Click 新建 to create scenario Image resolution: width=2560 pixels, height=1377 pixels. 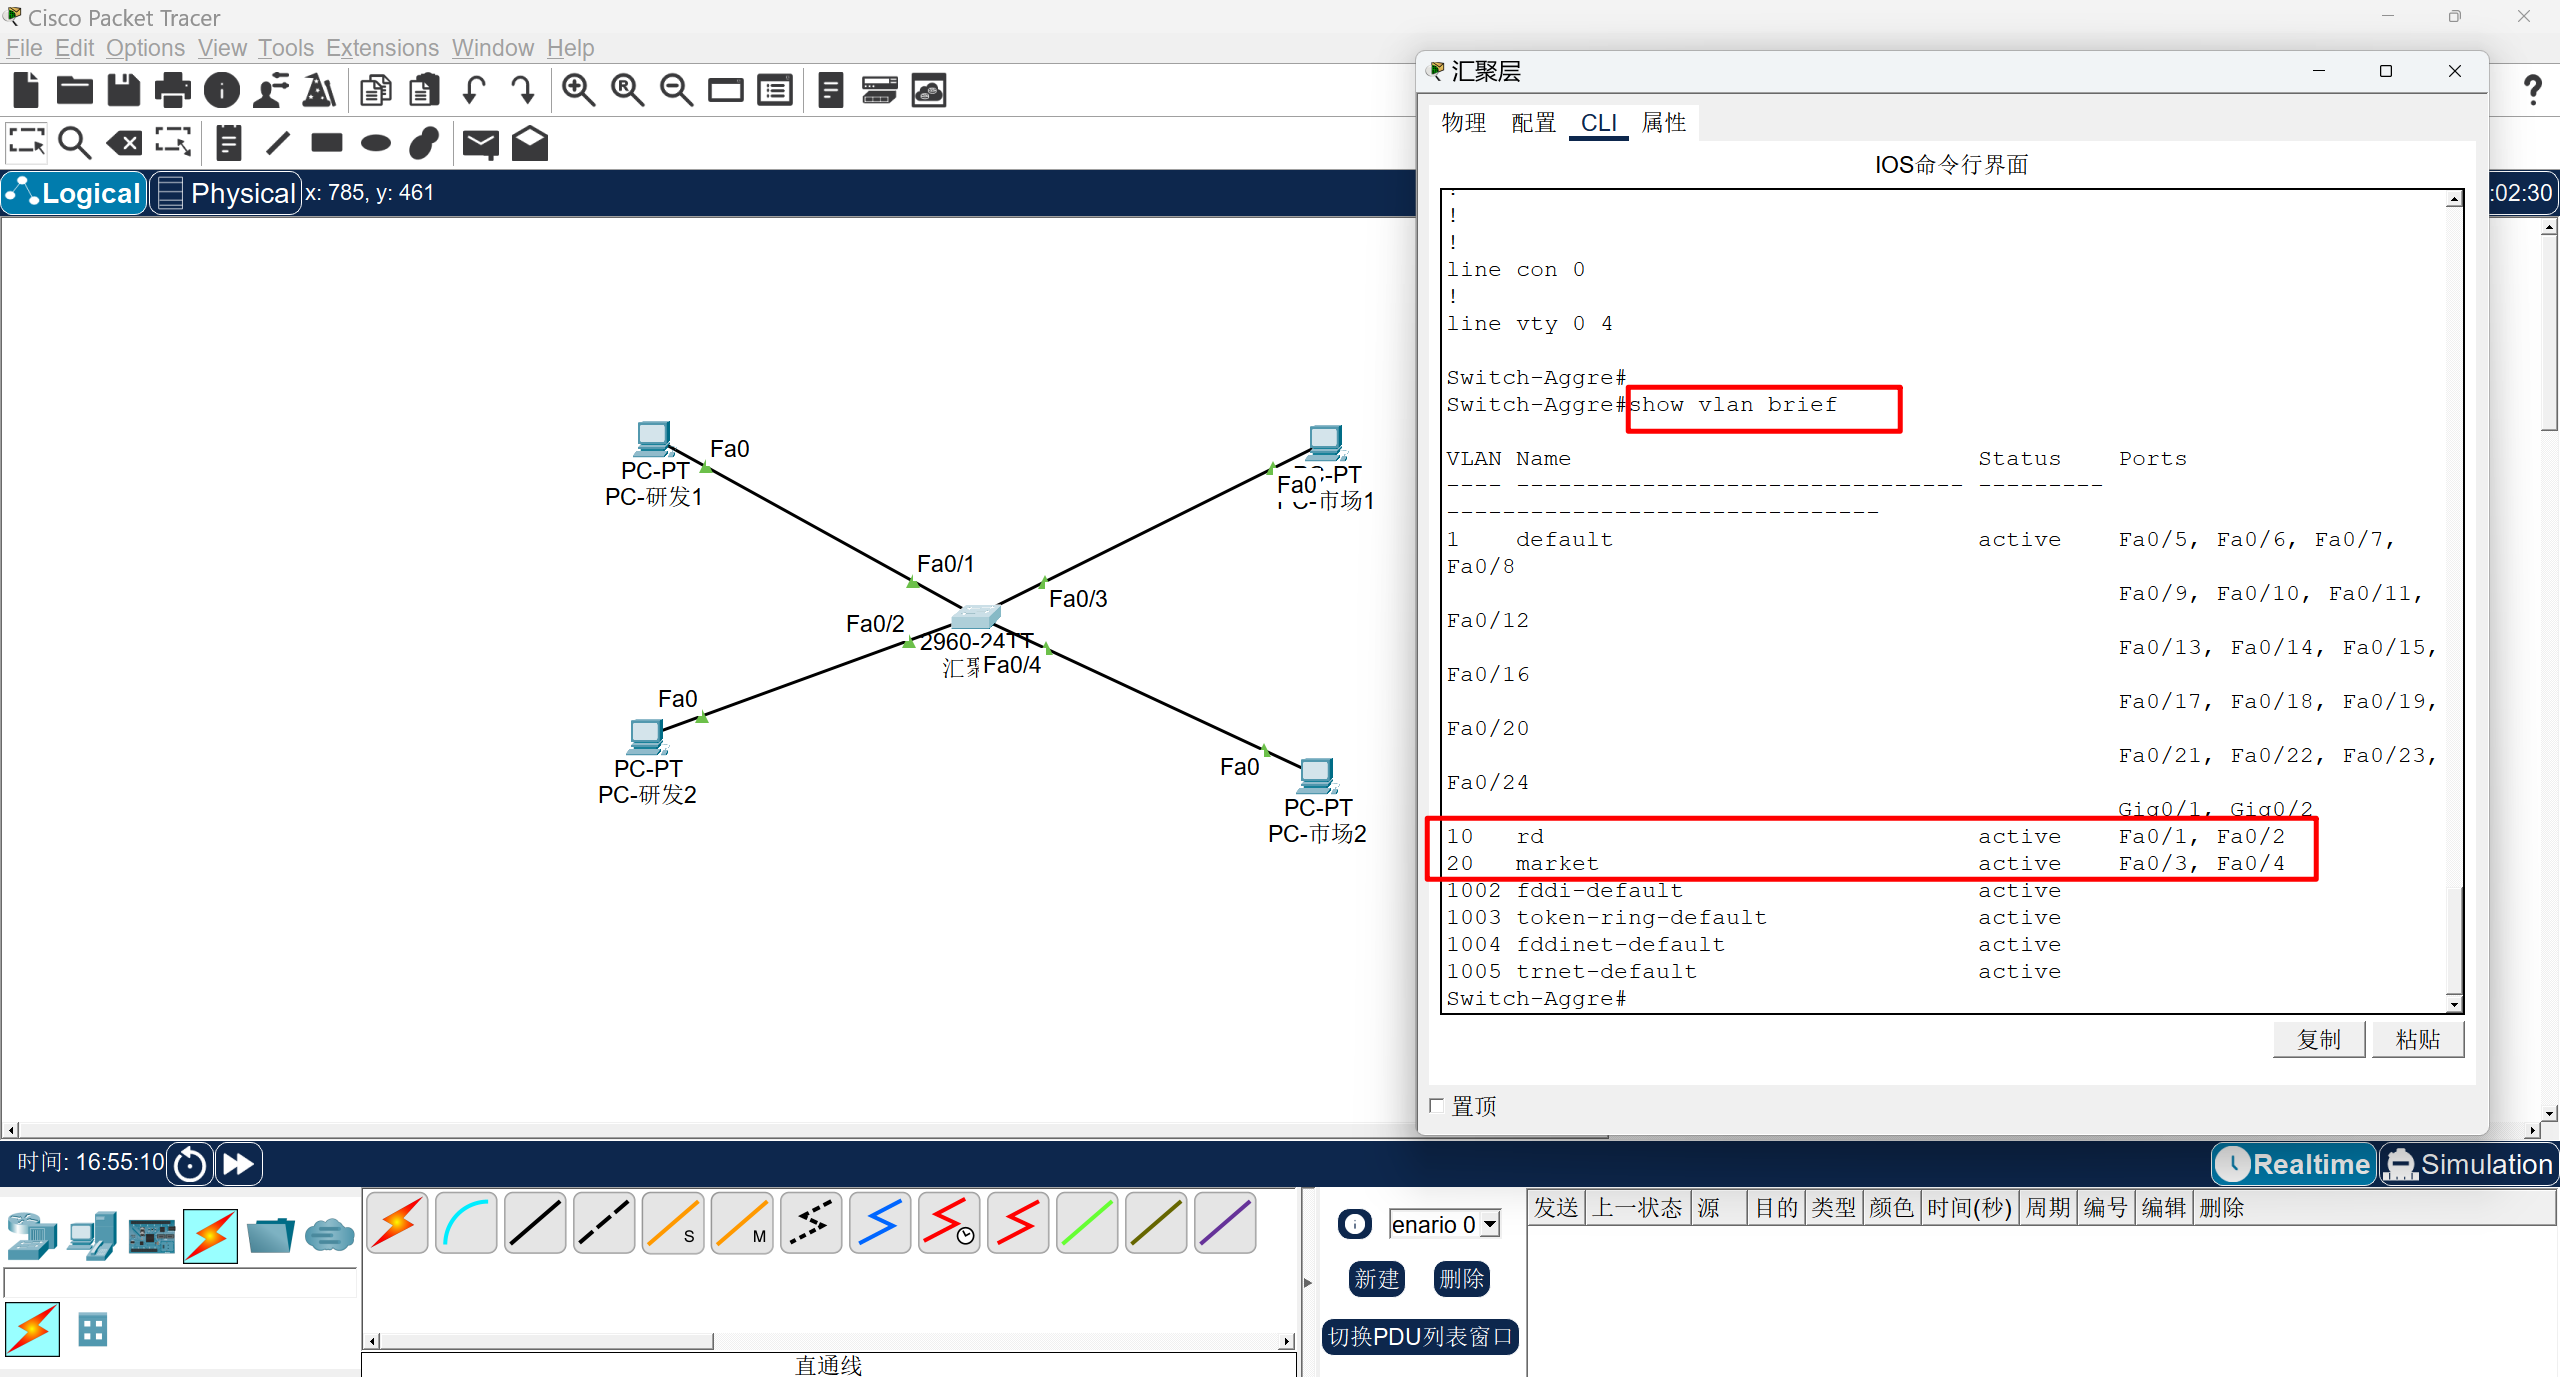tap(1377, 1279)
